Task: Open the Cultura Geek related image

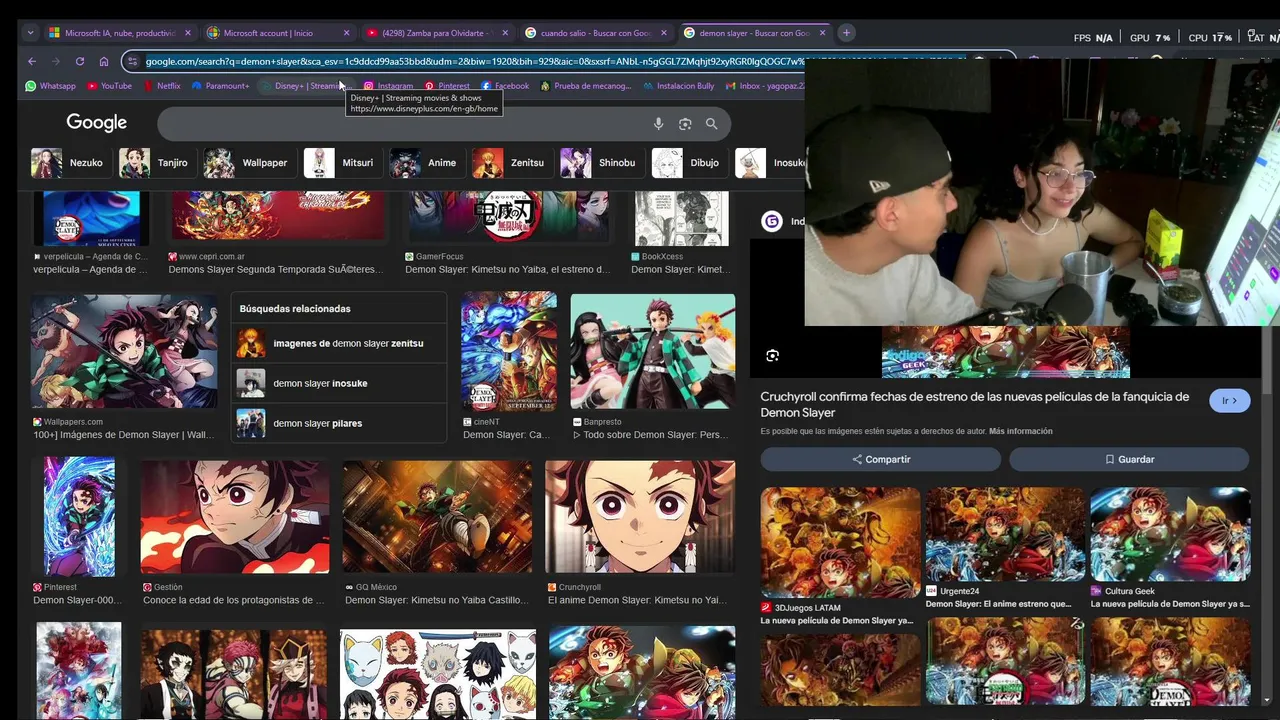Action: coord(1170,535)
